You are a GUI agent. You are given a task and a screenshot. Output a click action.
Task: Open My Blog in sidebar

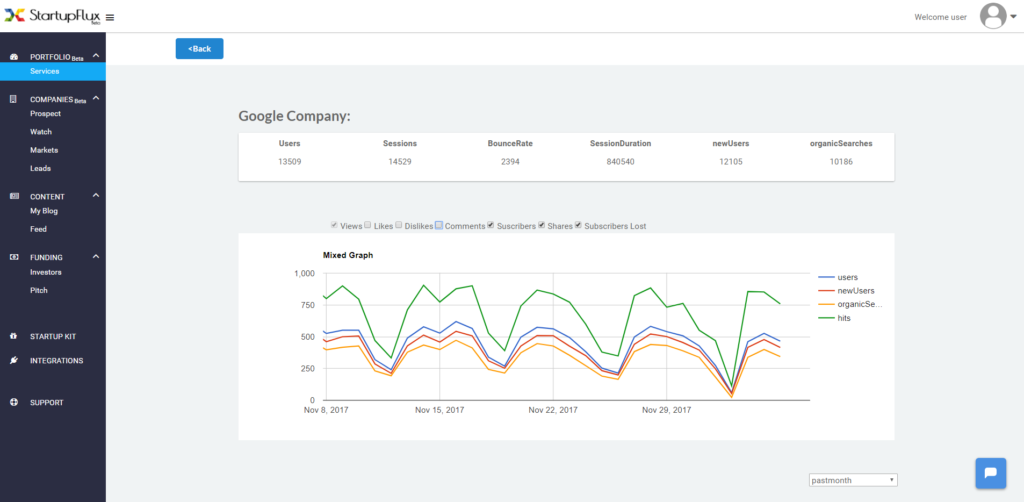tap(44, 211)
